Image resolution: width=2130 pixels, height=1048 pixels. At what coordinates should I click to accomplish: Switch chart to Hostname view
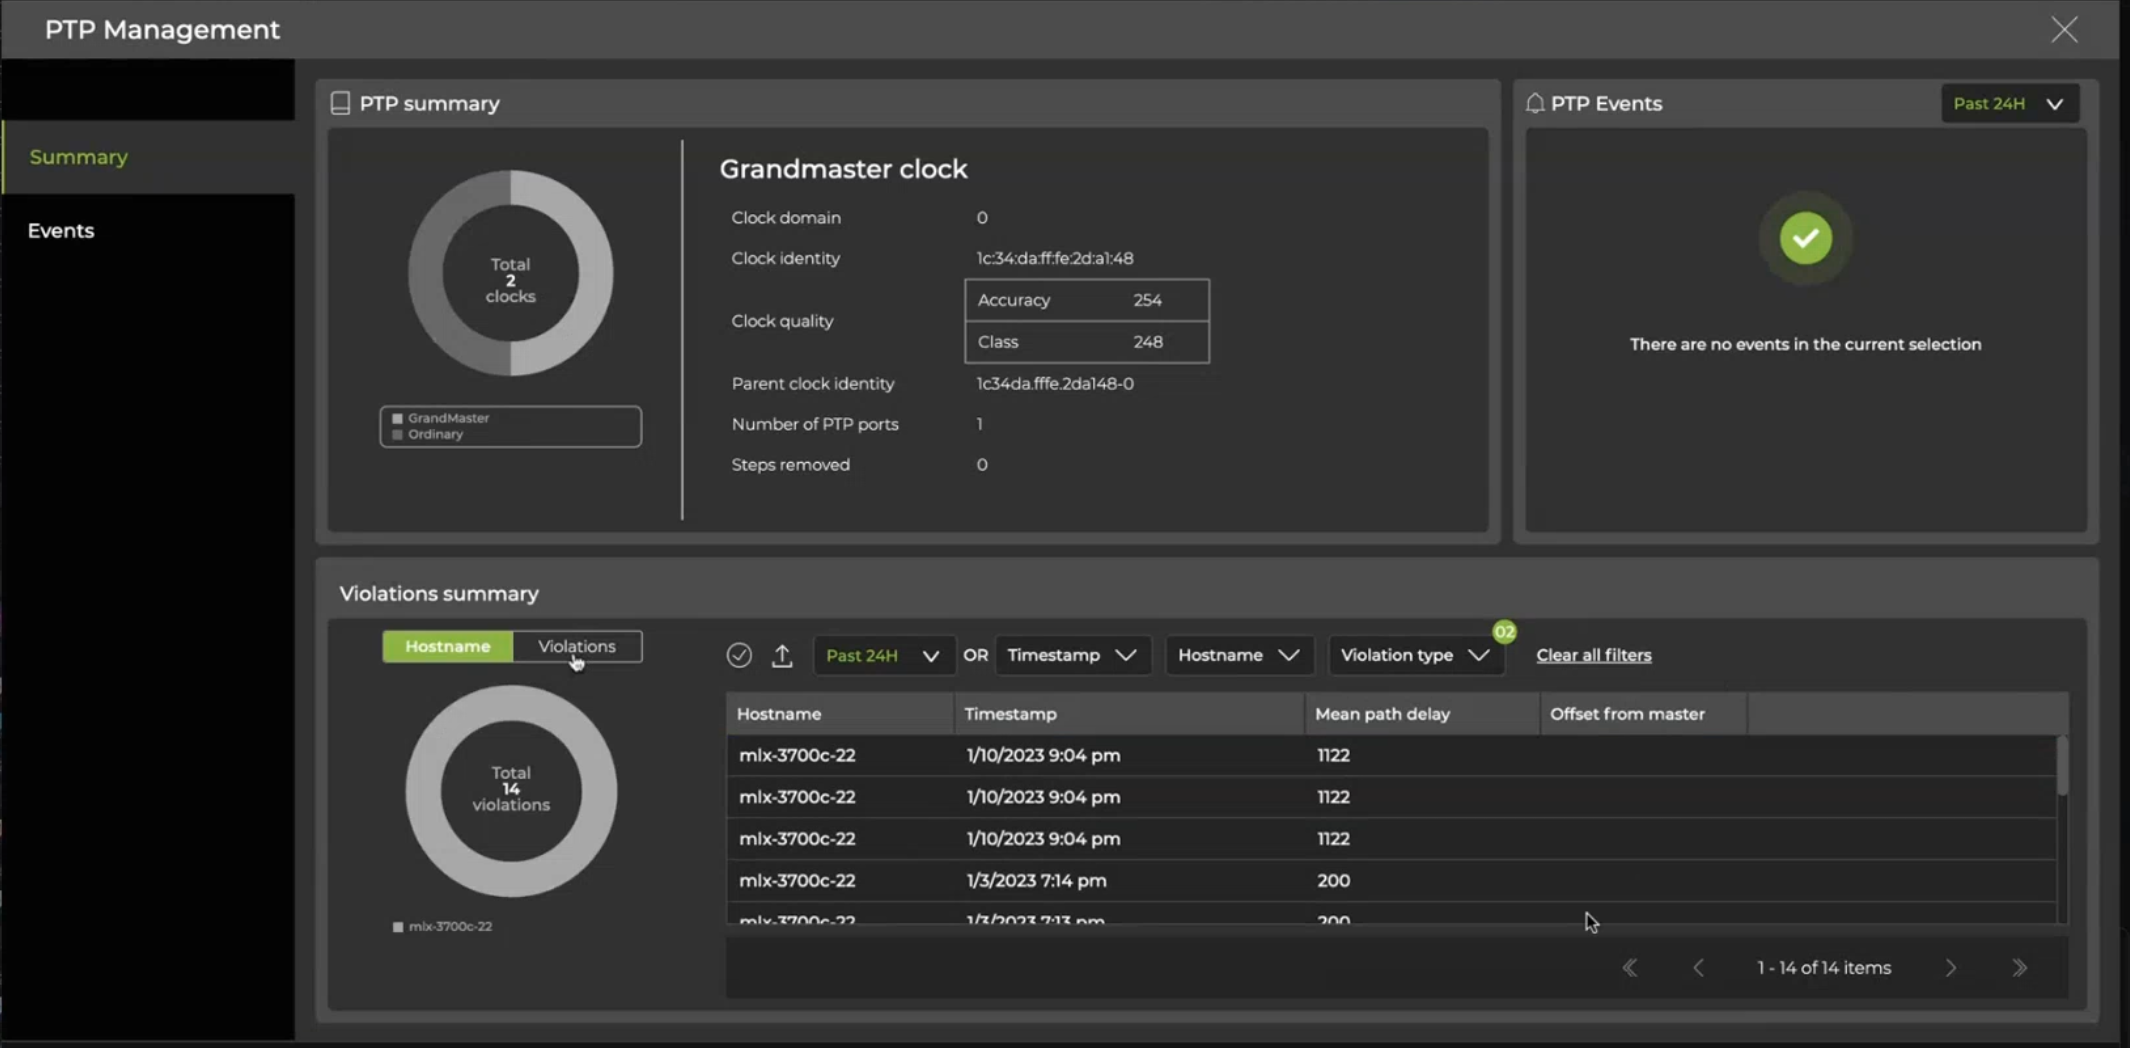(x=447, y=646)
